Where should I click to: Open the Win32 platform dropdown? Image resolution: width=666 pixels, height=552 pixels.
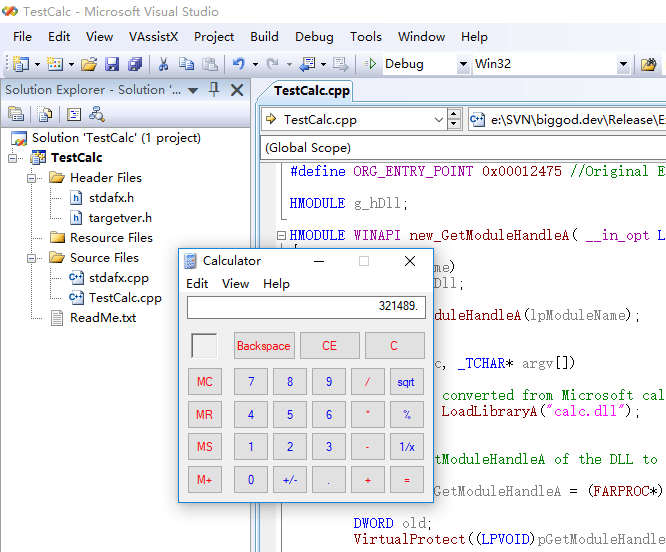click(623, 64)
